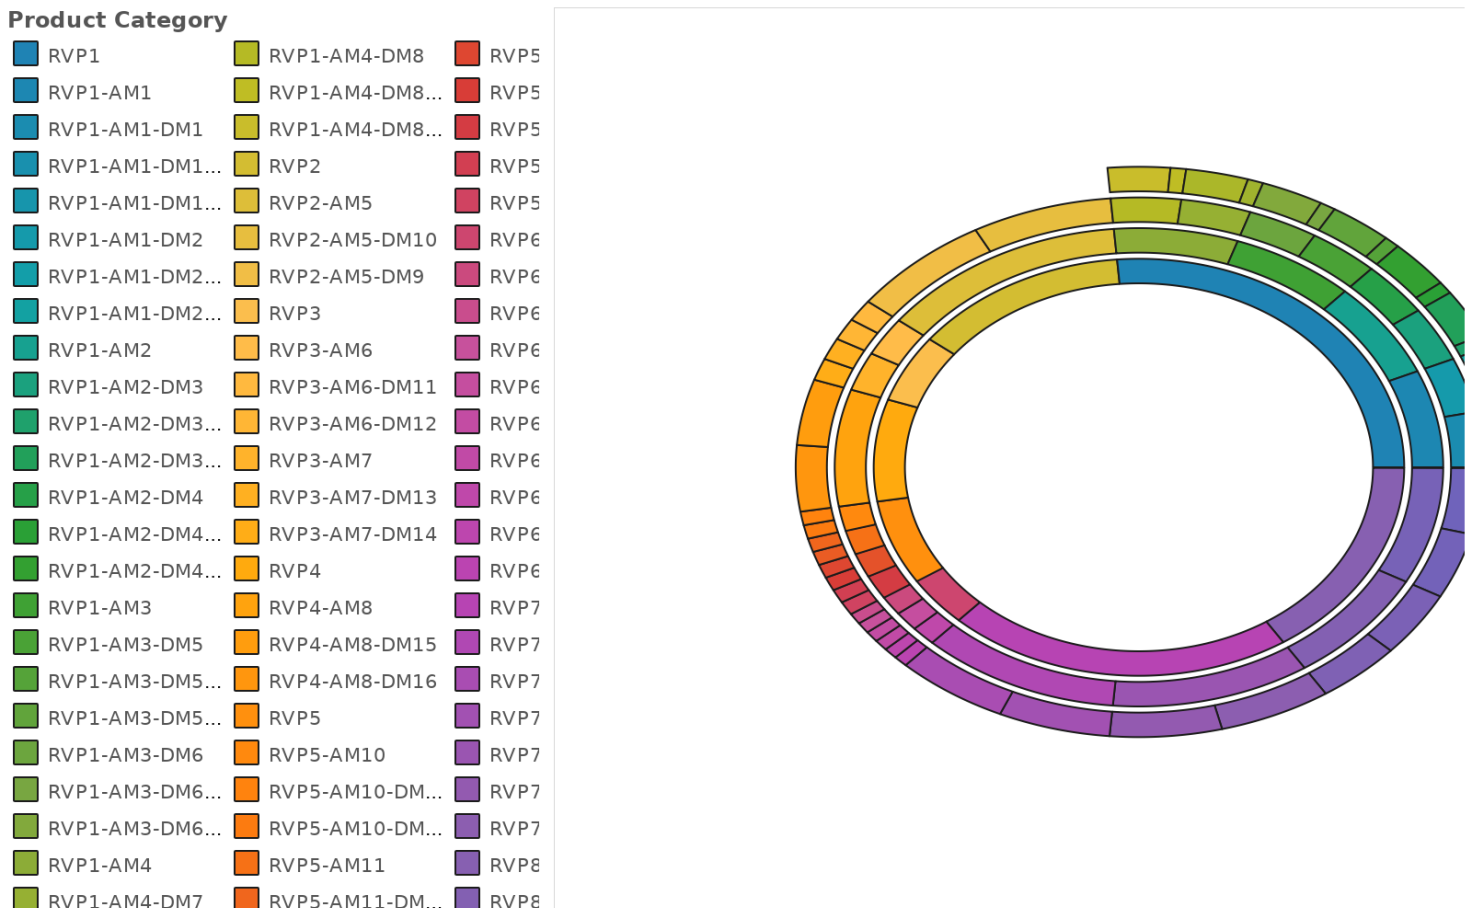
Task: Select the "RVP3-AM7-DM13" legend label
Action: point(353,497)
